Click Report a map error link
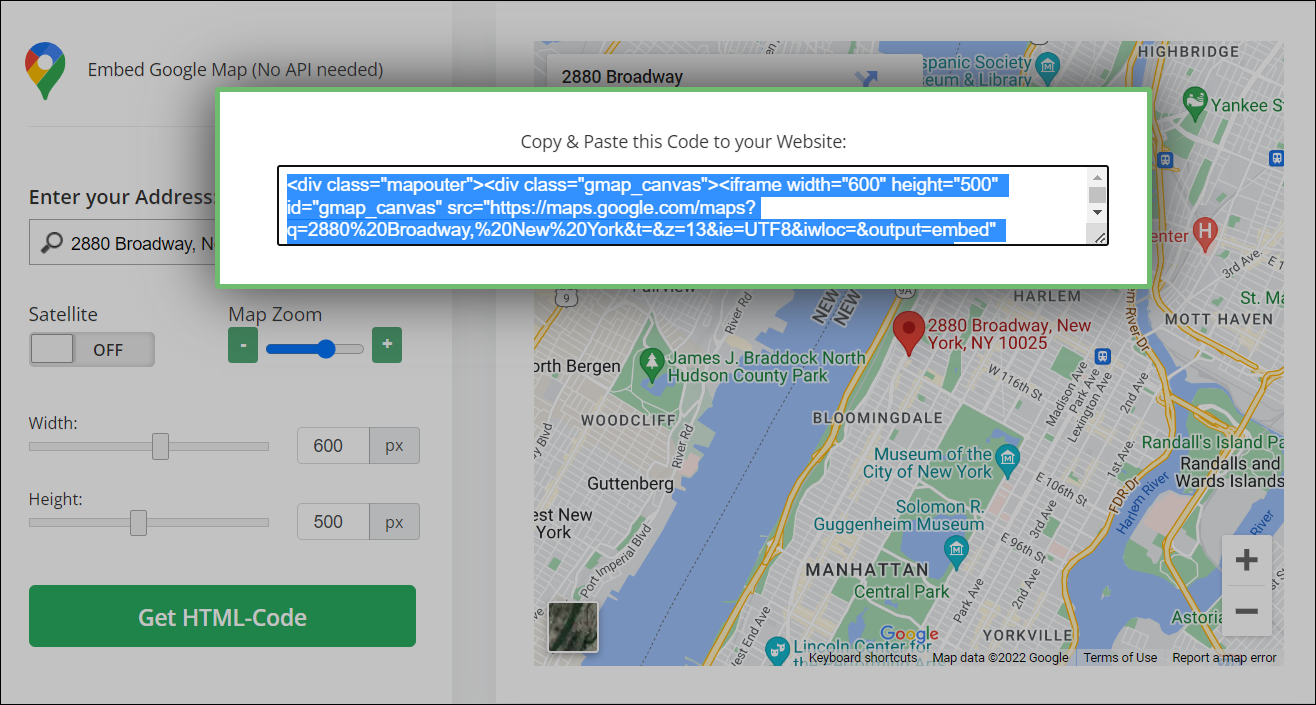Screen dimensions: 1316x705 1224,657
